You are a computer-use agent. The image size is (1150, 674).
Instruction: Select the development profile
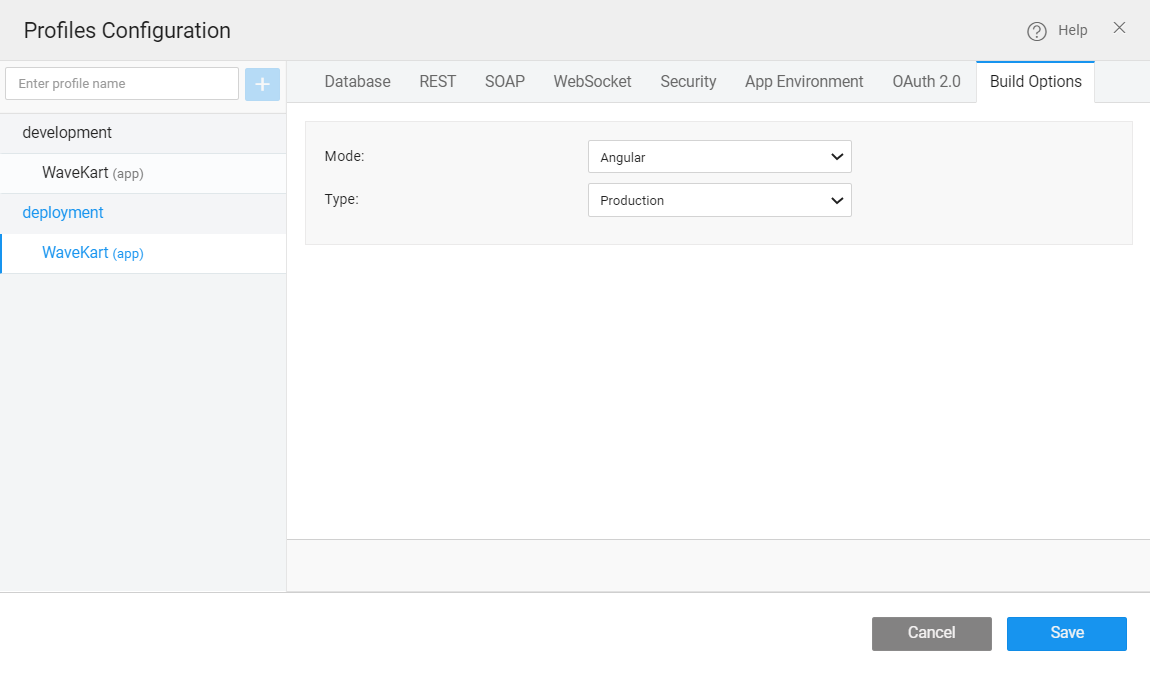click(x=67, y=133)
